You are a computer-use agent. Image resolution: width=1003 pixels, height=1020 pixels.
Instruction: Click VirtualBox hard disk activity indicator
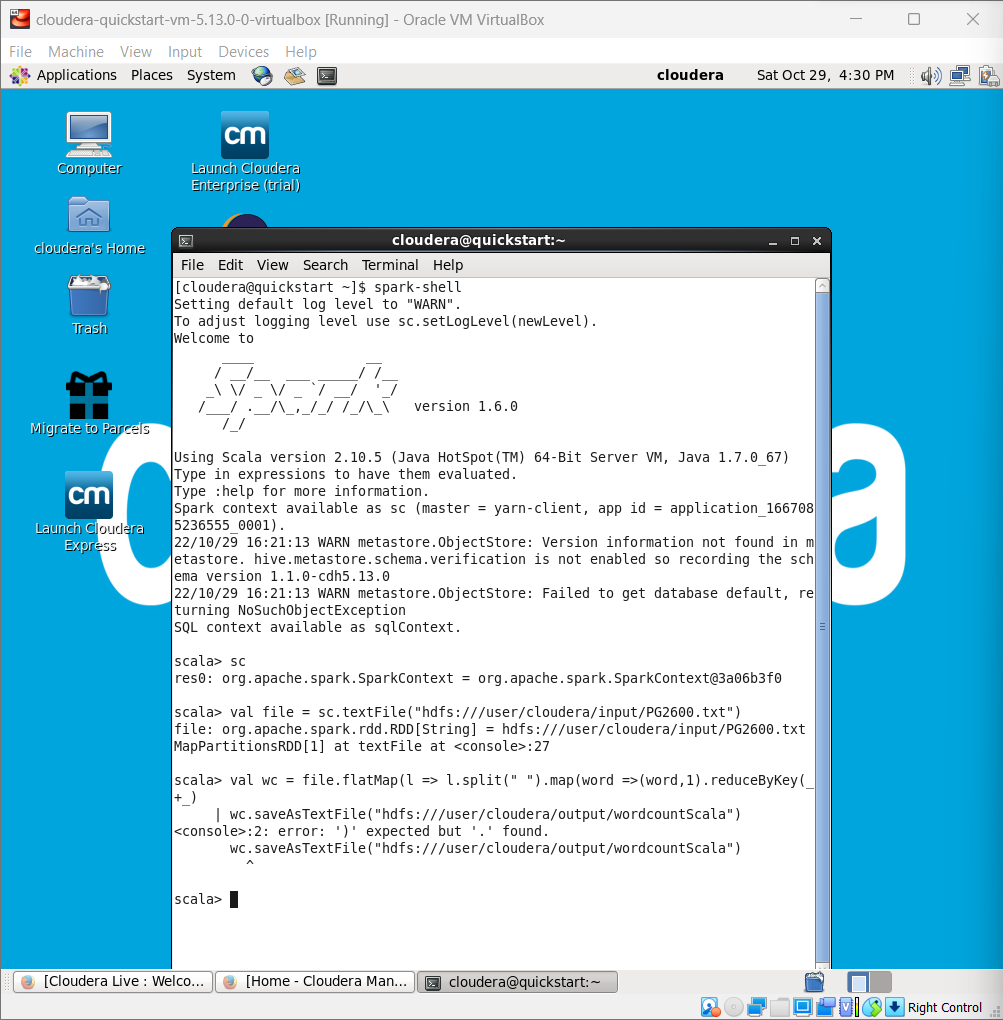pos(710,1007)
